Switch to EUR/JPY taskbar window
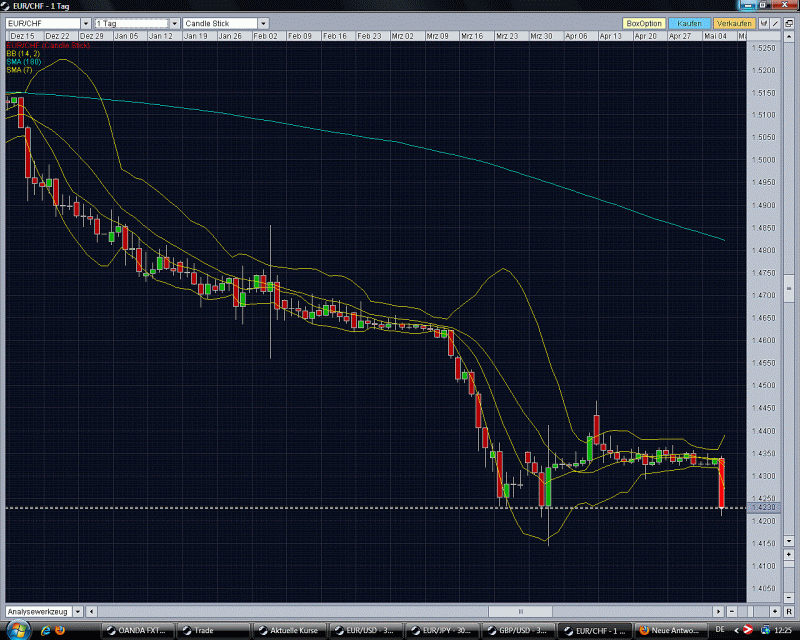Viewport: 800px width, 640px height. [442, 631]
